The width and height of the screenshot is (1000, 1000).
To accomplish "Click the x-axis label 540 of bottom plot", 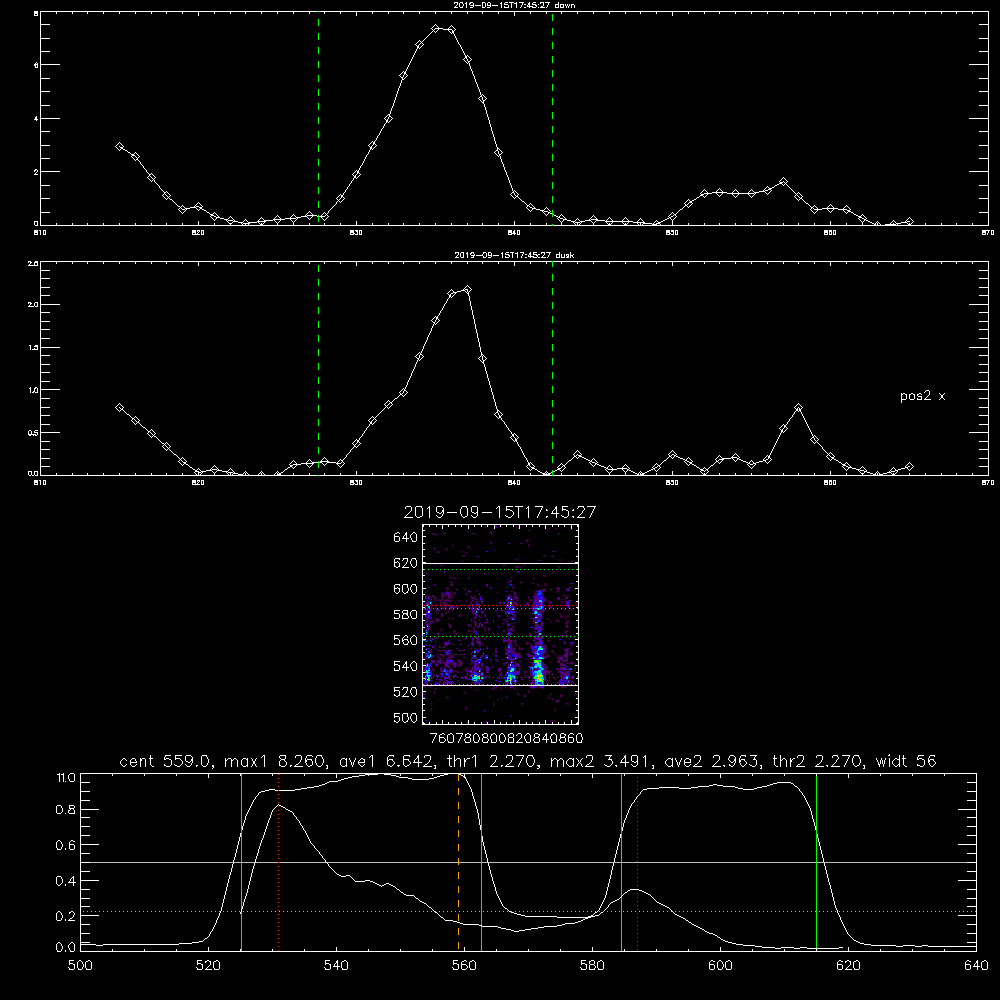I will [336, 966].
